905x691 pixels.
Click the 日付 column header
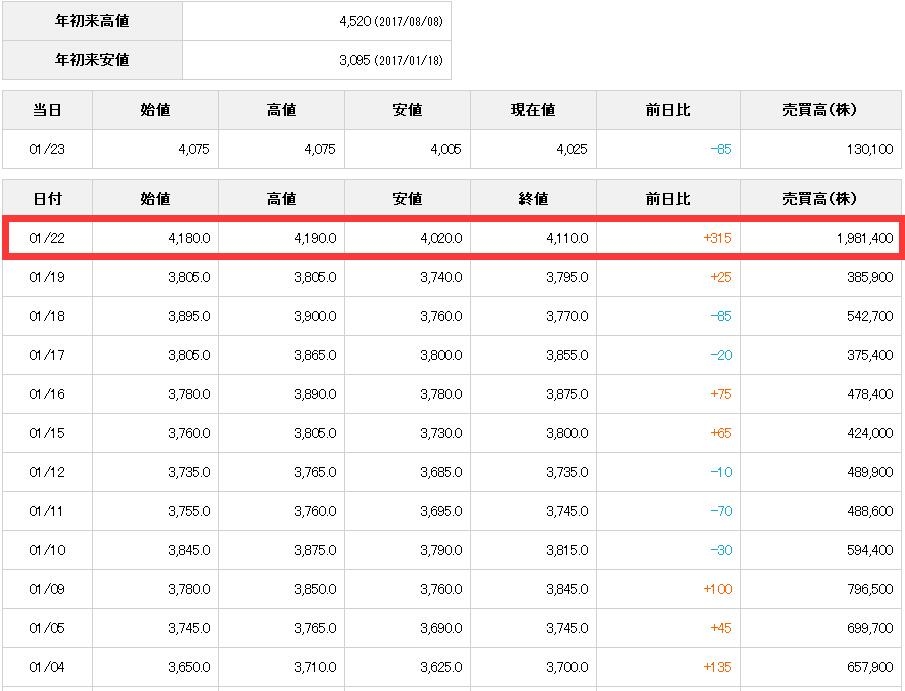point(47,199)
